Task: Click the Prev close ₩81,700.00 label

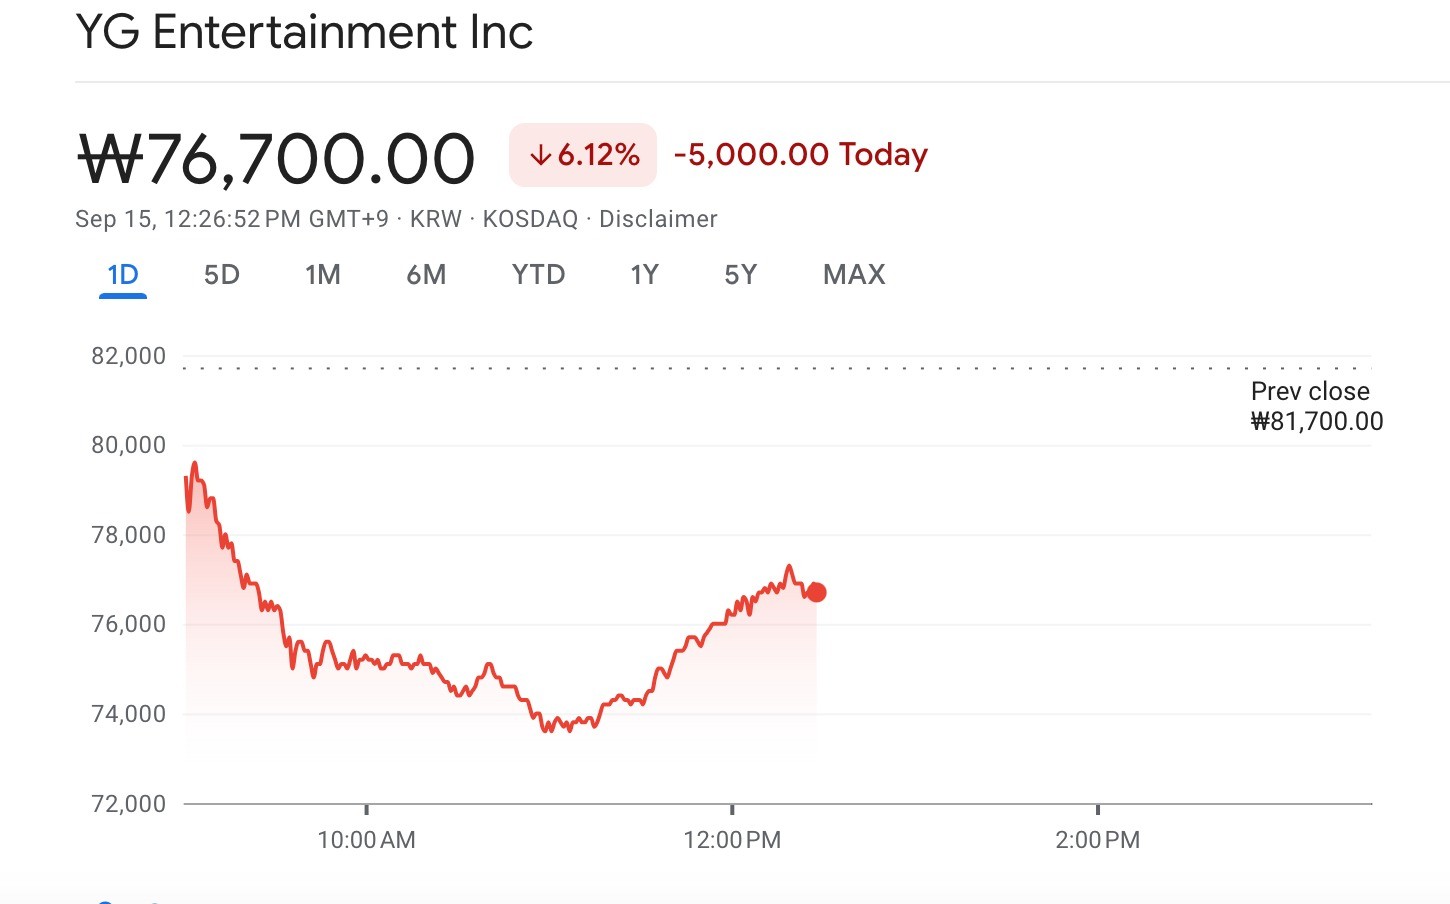Action: click(1315, 406)
